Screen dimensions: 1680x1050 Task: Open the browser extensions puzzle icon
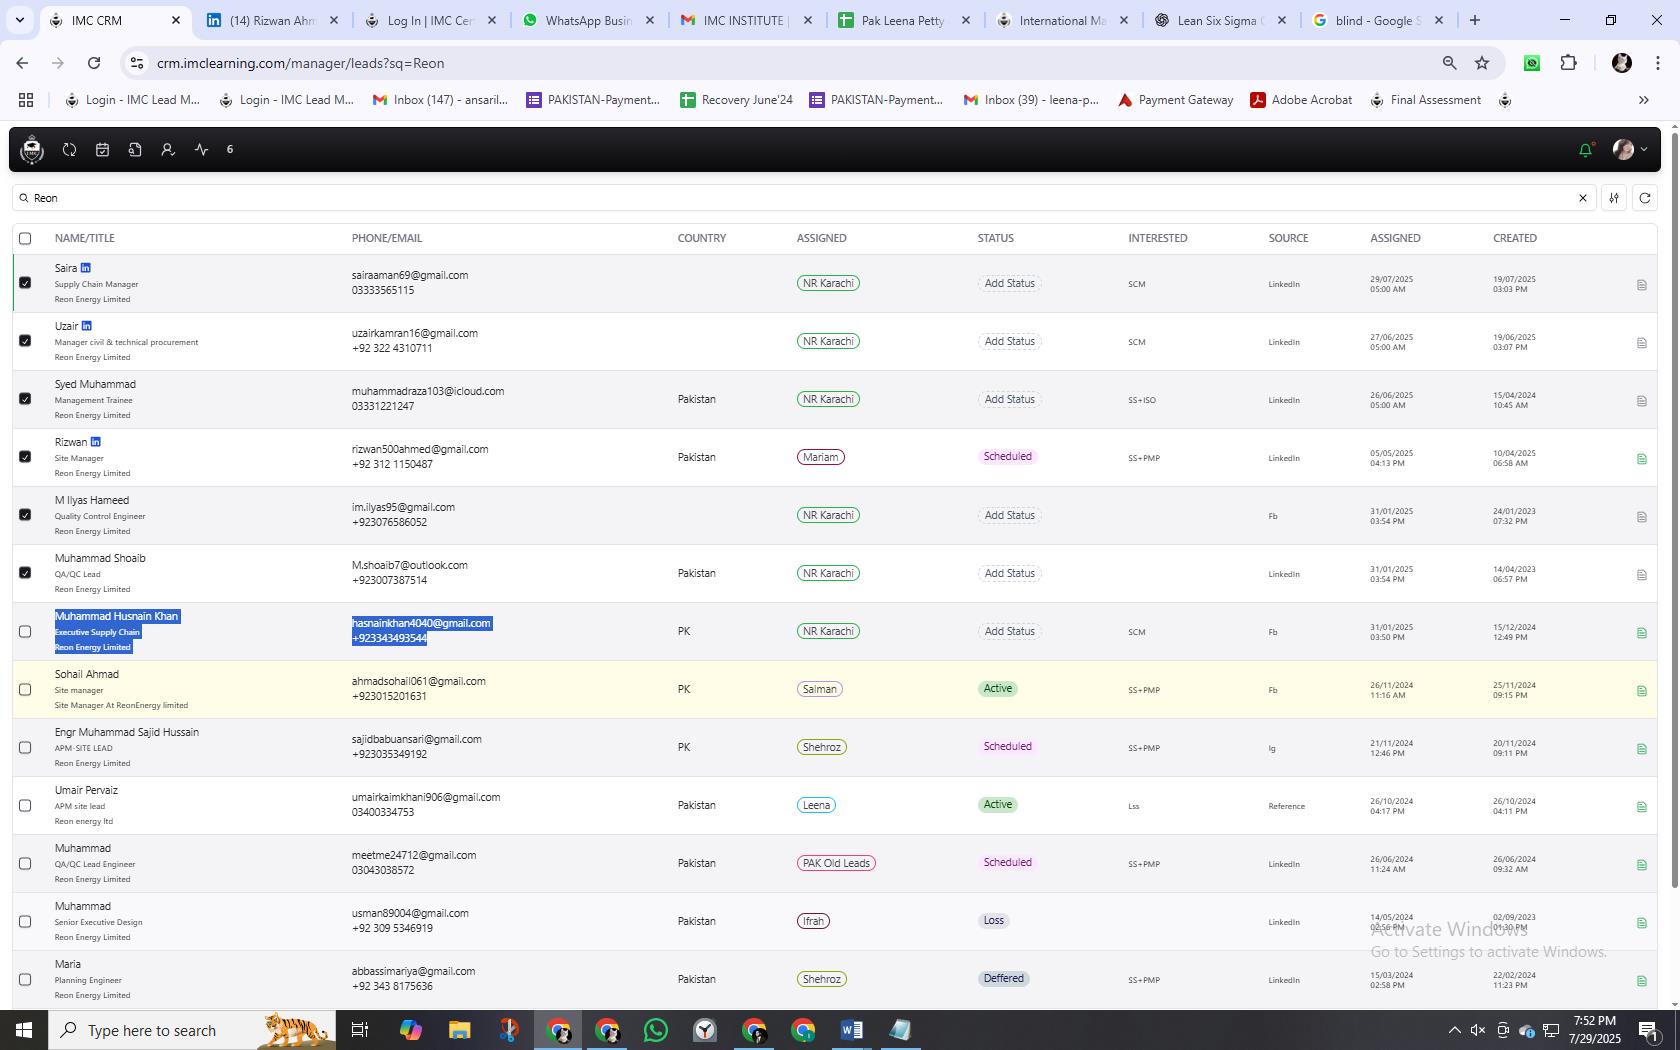click(1568, 63)
